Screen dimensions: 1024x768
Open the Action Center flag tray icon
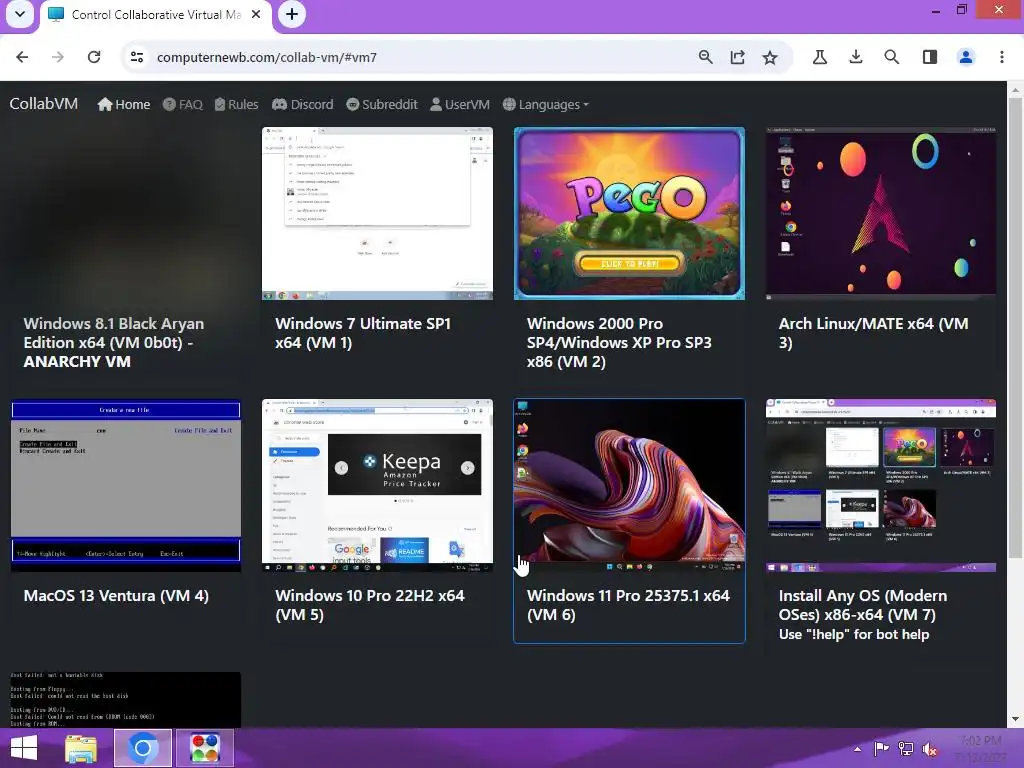881,749
